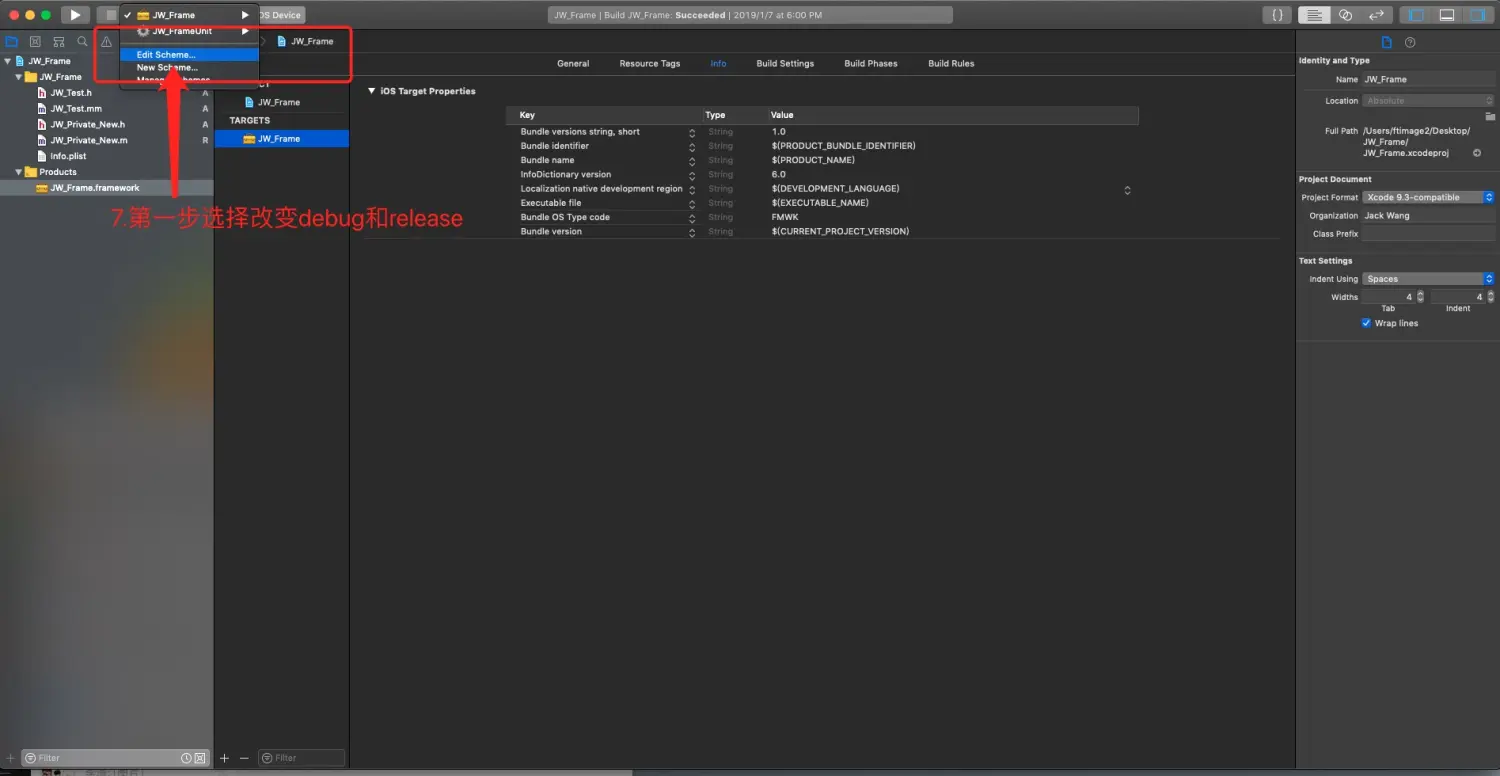Select JW_Frame.framework product

coord(107,188)
